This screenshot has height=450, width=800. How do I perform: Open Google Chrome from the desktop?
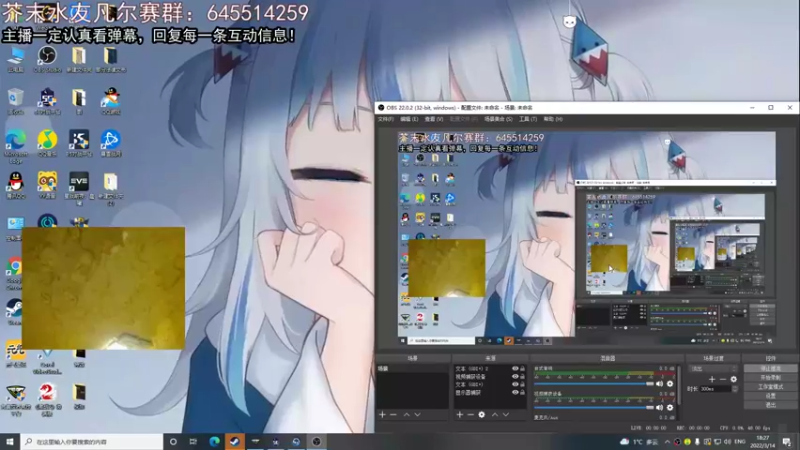click(x=14, y=273)
